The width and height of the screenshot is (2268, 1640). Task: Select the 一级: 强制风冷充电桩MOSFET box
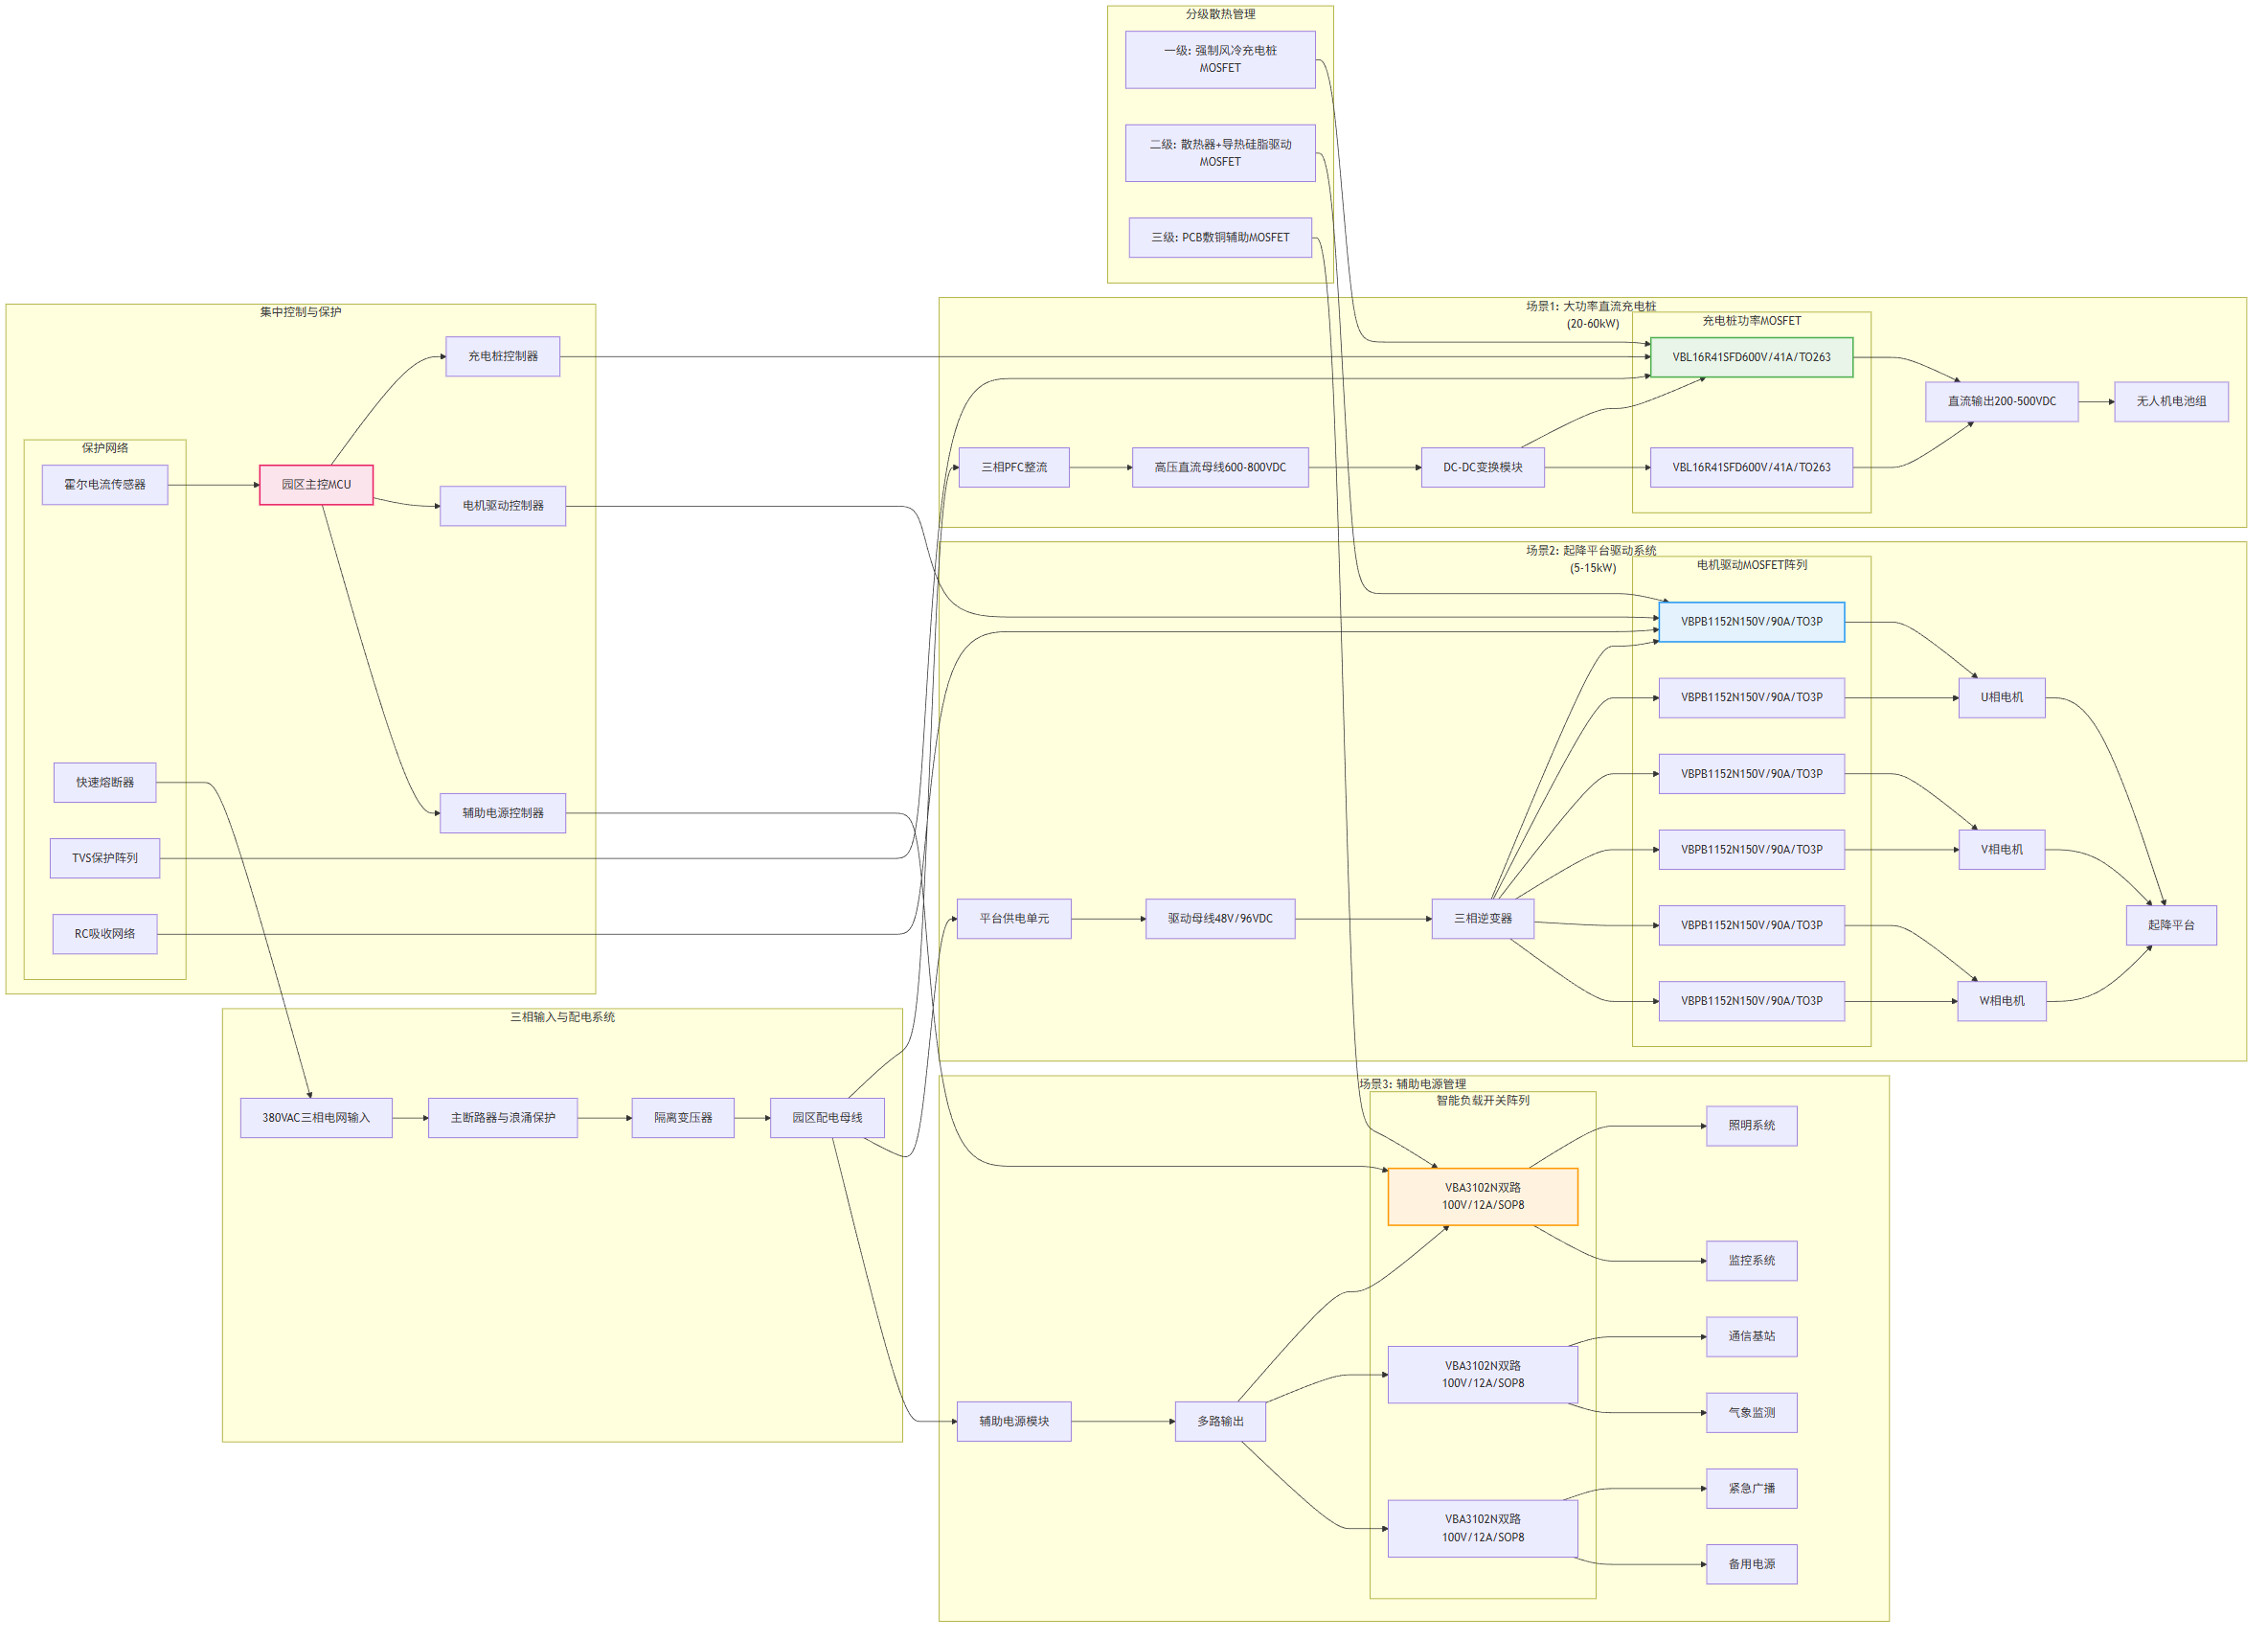pos(1220,60)
